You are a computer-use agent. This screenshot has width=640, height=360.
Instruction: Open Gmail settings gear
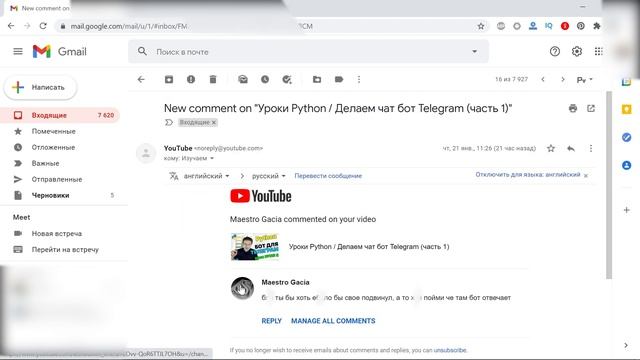(x=577, y=51)
